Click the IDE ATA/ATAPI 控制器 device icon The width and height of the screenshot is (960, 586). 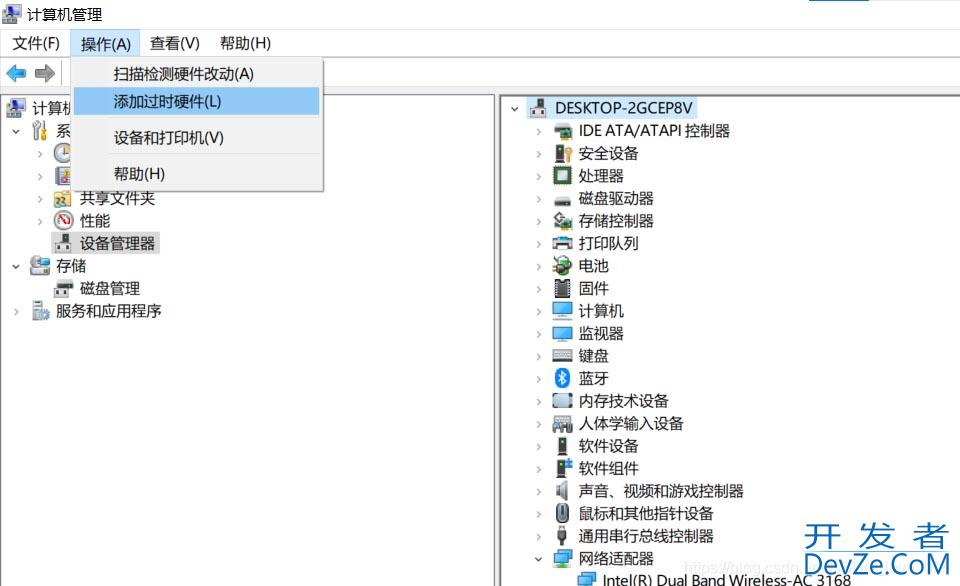pos(562,131)
